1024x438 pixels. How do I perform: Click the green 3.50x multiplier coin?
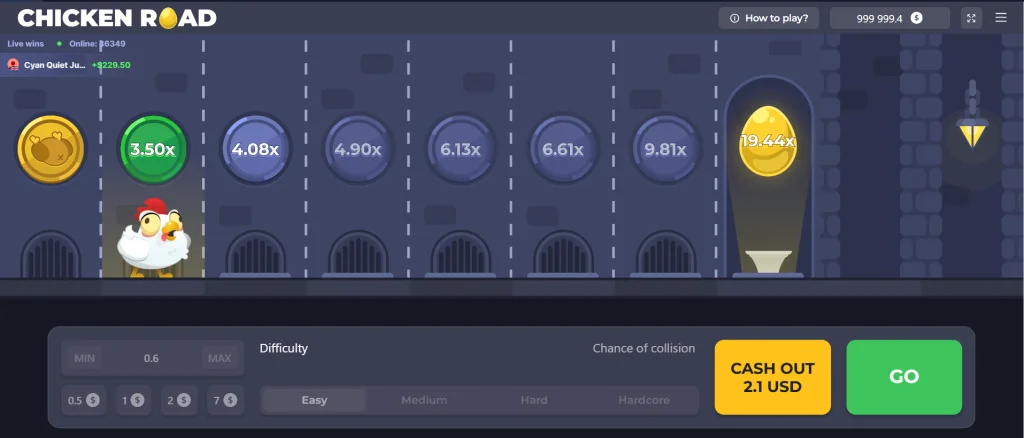(x=153, y=149)
